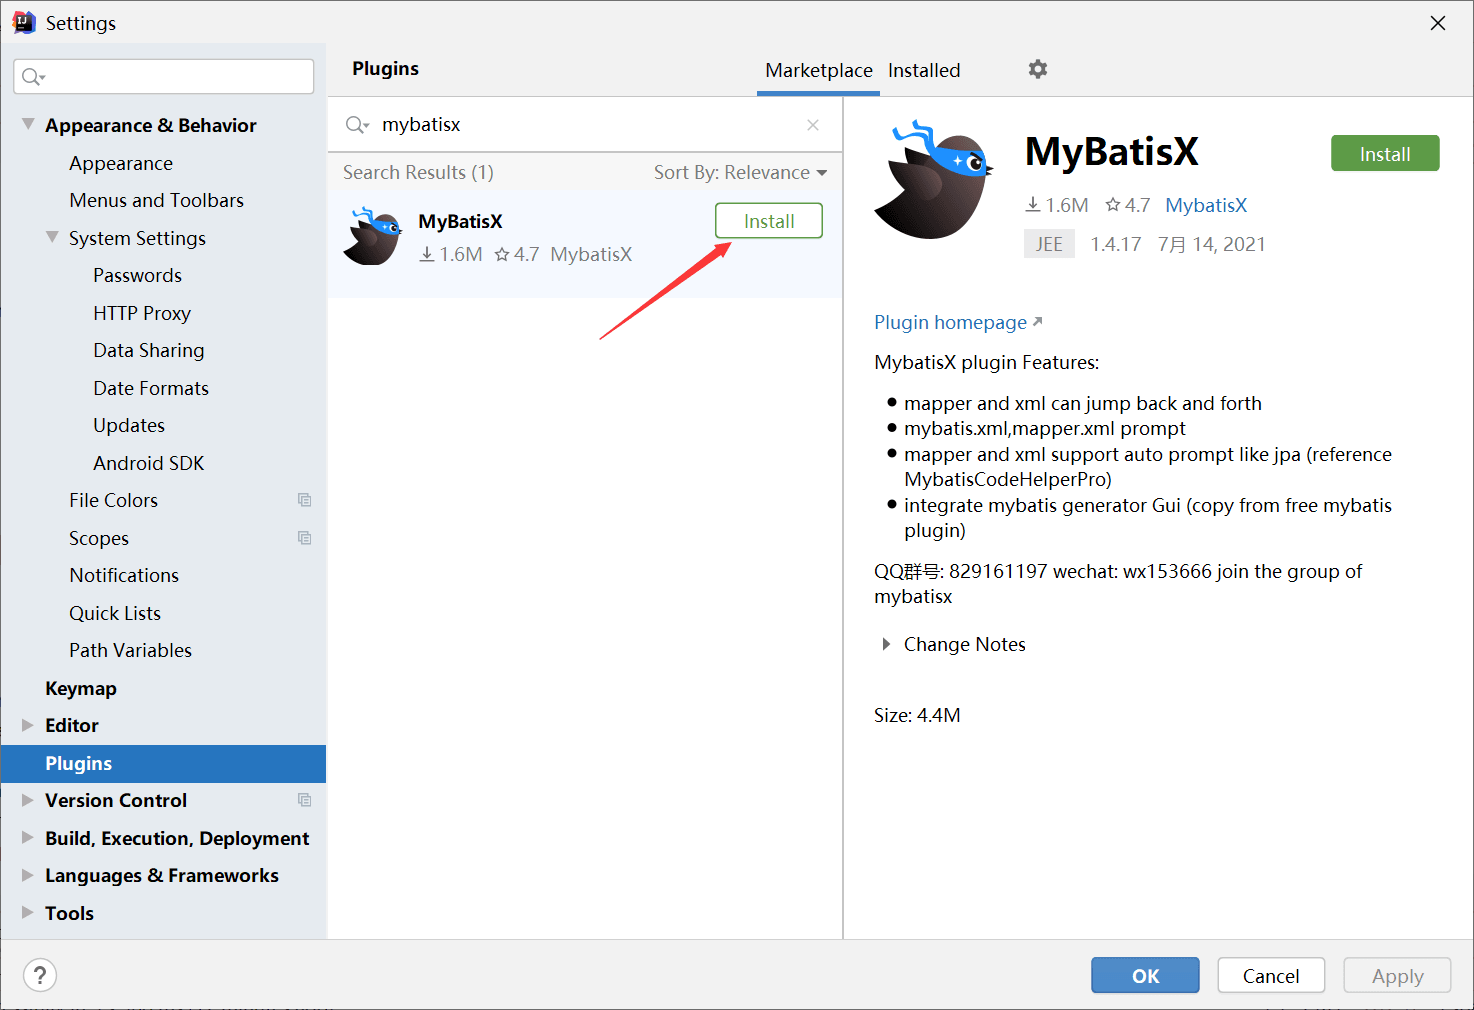Open the help question mark button
The width and height of the screenshot is (1474, 1010).
click(40, 975)
